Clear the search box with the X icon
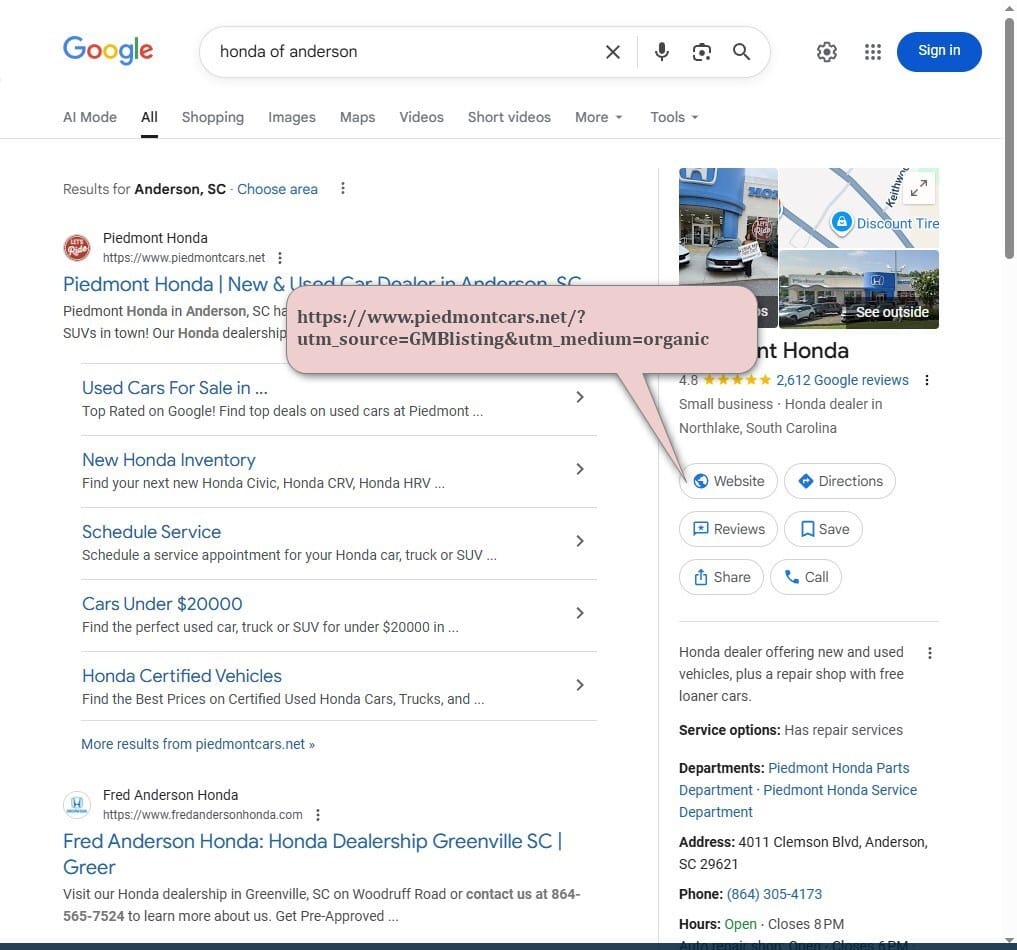The width and height of the screenshot is (1017, 950). pyautogui.click(x=612, y=52)
